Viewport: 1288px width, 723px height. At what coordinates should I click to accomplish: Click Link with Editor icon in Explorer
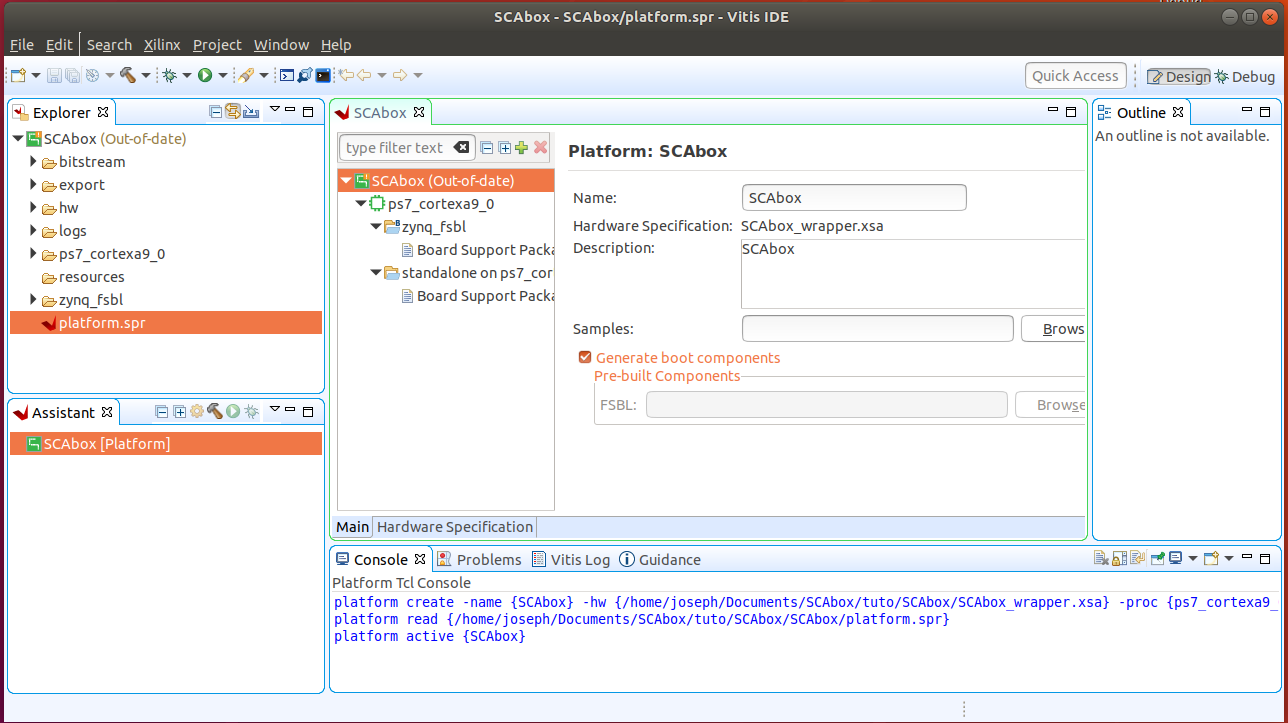[x=233, y=112]
